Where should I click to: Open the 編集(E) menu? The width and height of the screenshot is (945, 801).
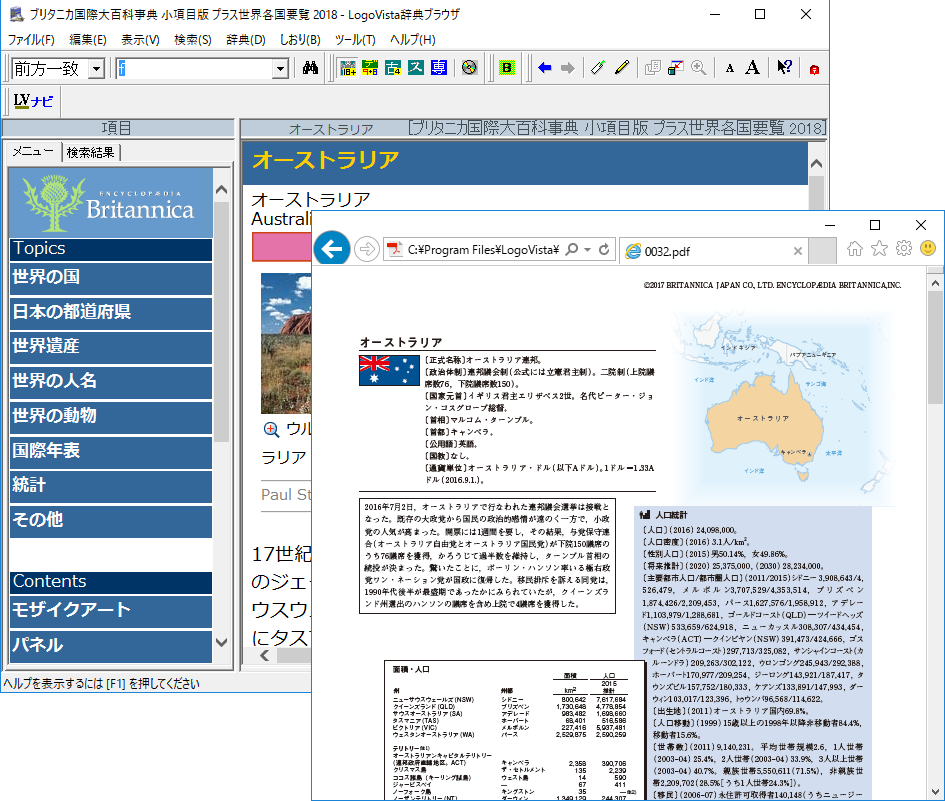point(88,40)
